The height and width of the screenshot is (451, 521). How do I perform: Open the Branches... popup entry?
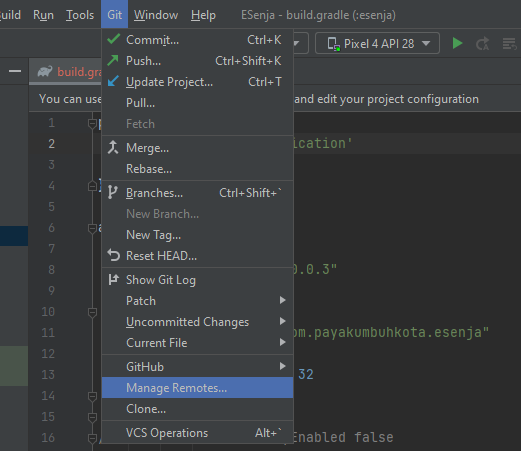tap(197, 193)
